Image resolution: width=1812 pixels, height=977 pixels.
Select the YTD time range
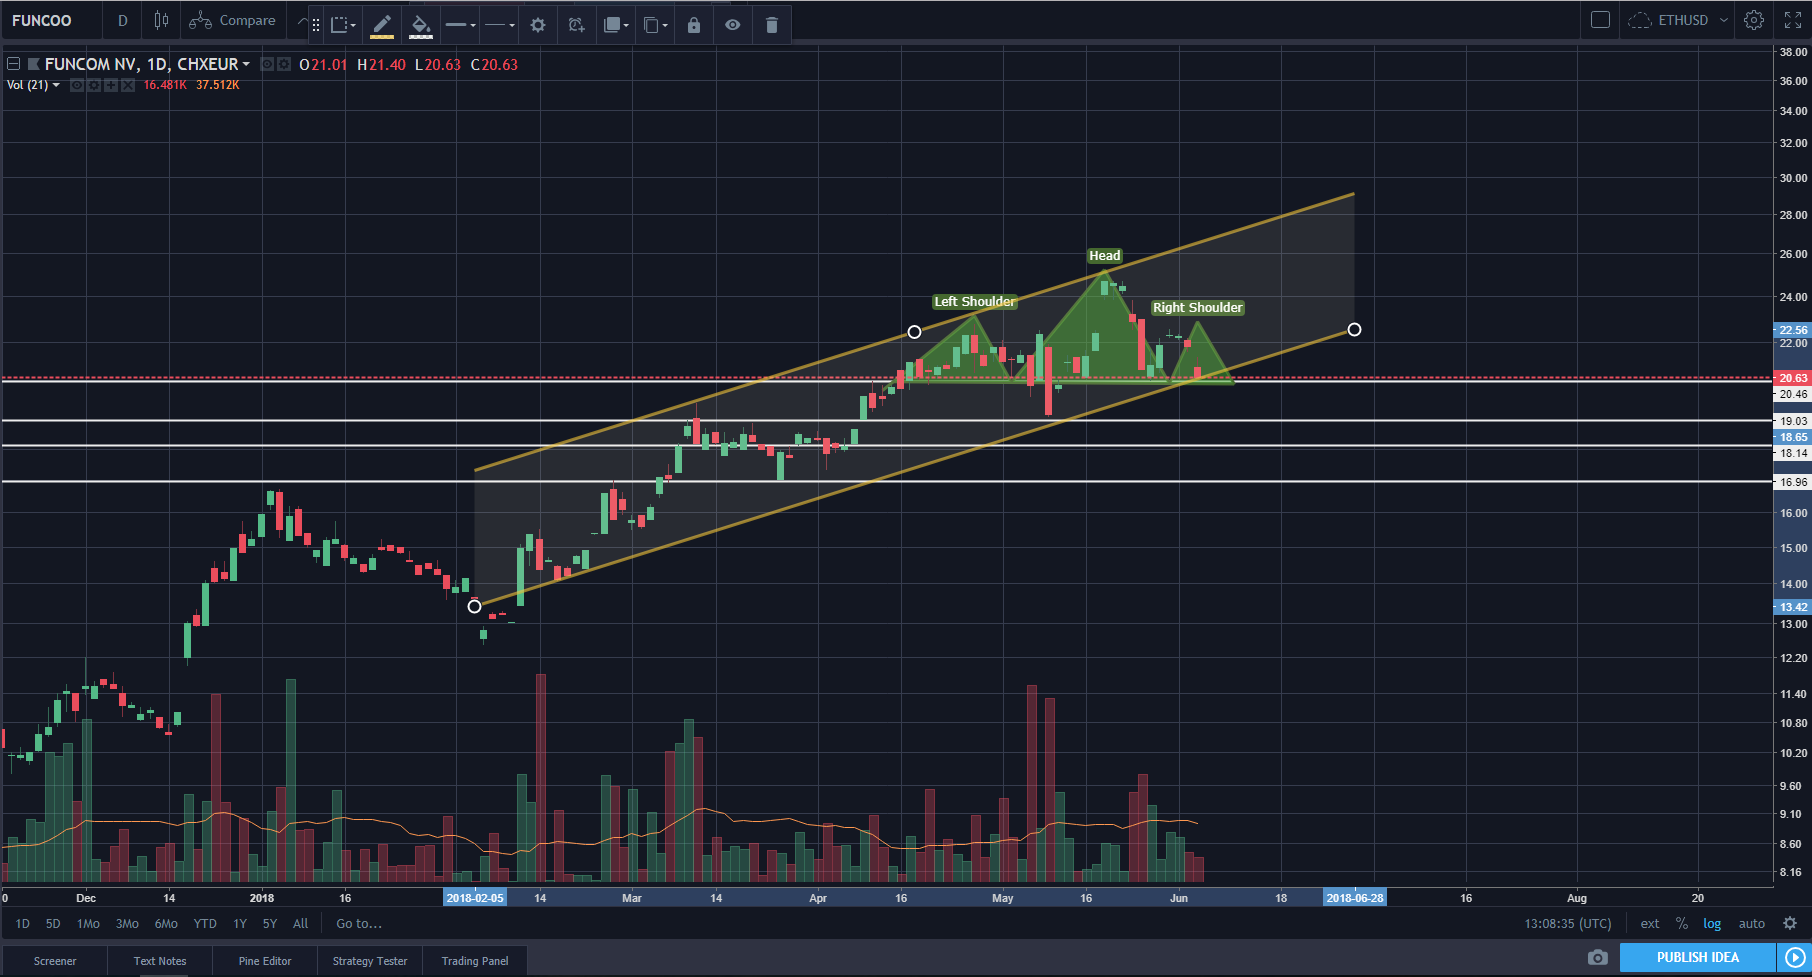(205, 924)
